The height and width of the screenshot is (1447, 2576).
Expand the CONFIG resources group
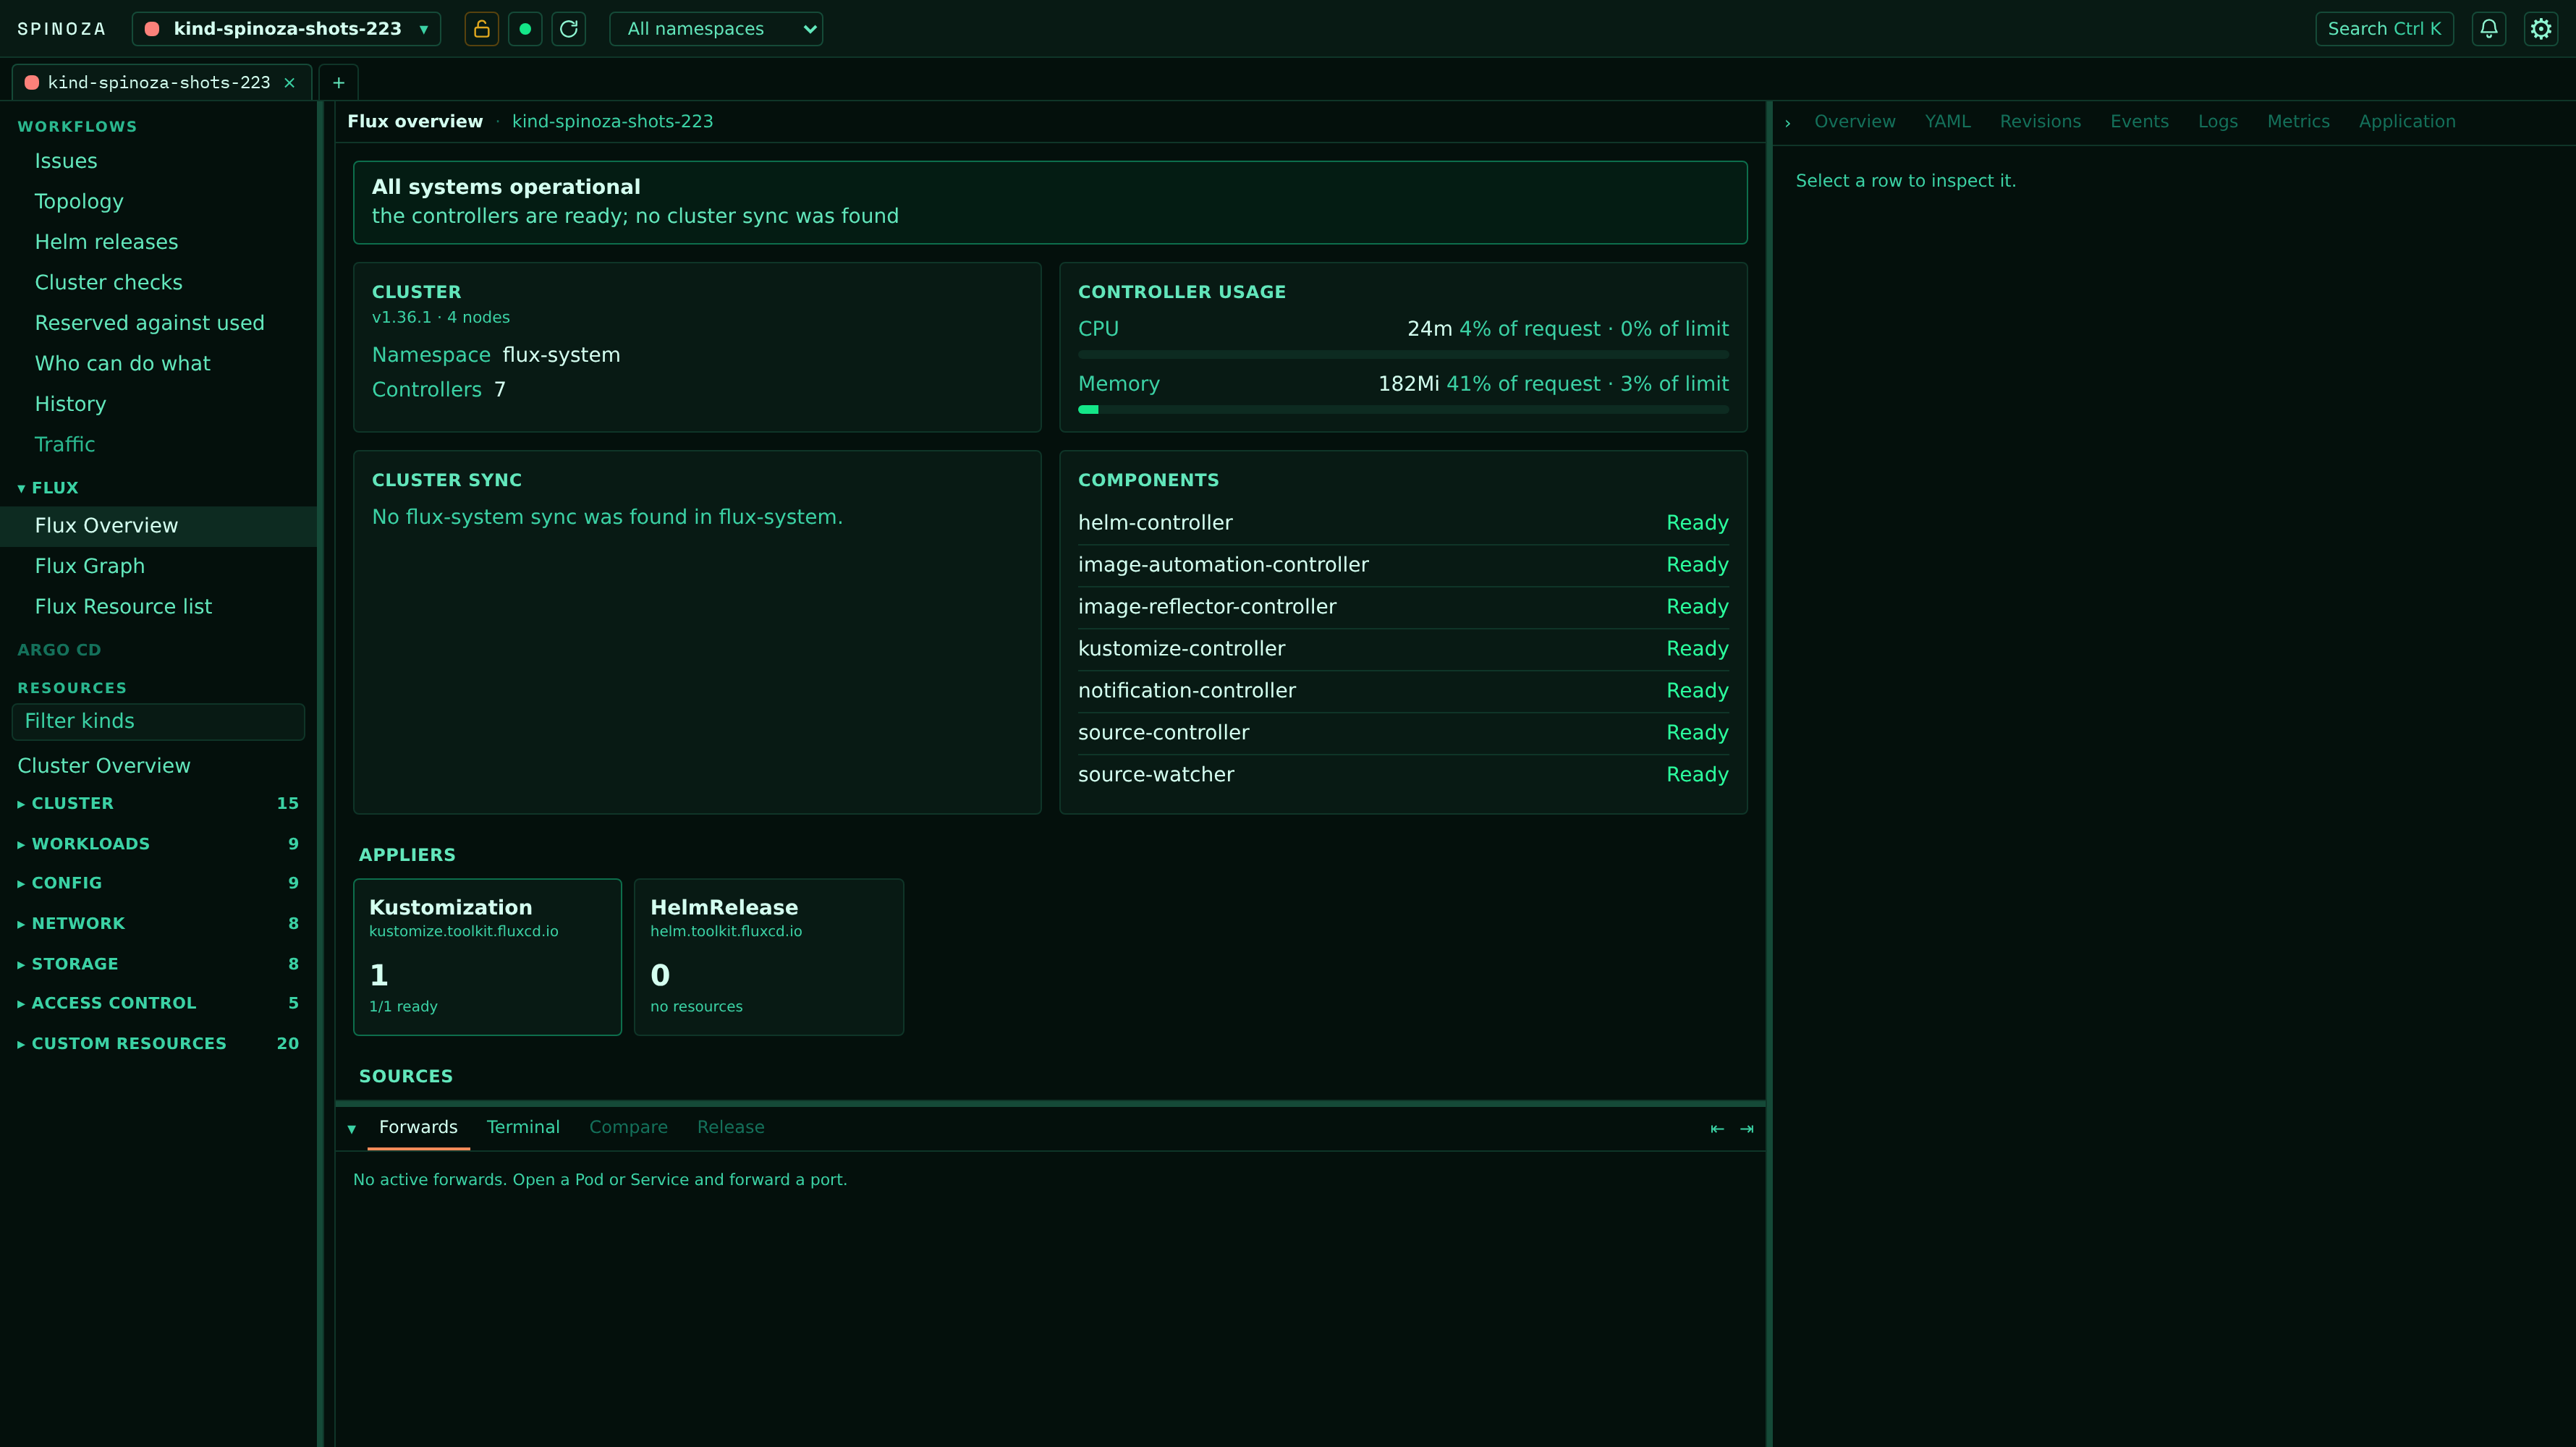tap(158, 883)
